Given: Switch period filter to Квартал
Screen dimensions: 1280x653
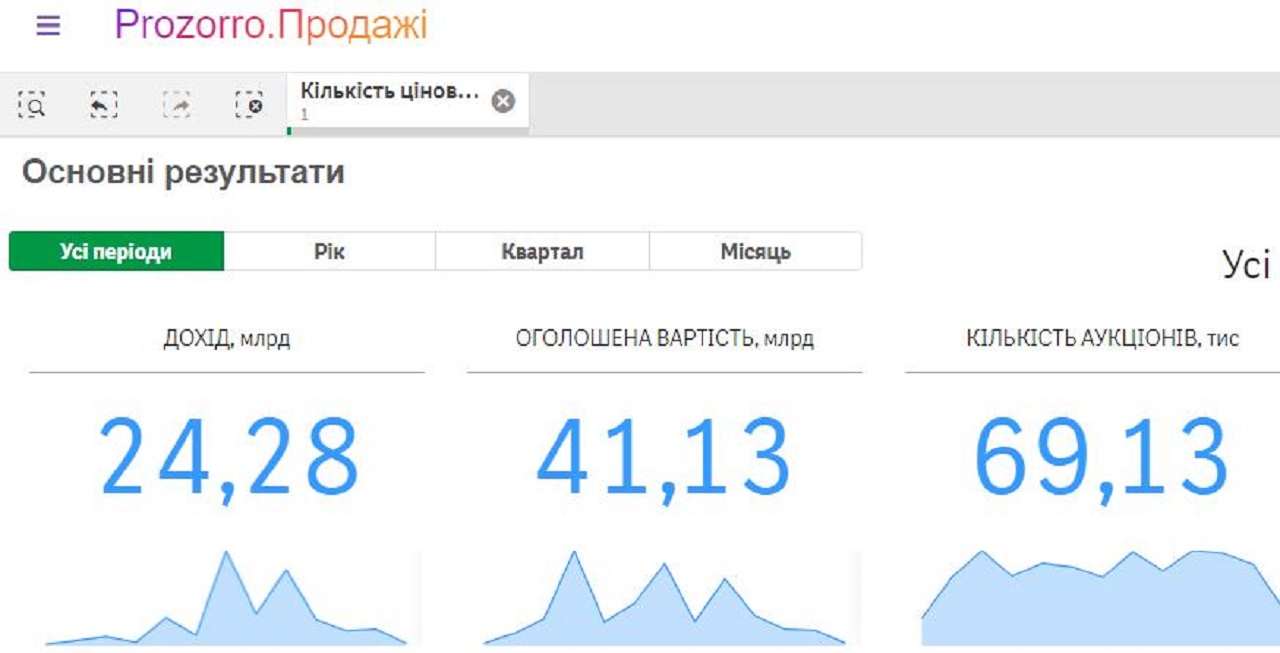Looking at the screenshot, I should tap(542, 252).
